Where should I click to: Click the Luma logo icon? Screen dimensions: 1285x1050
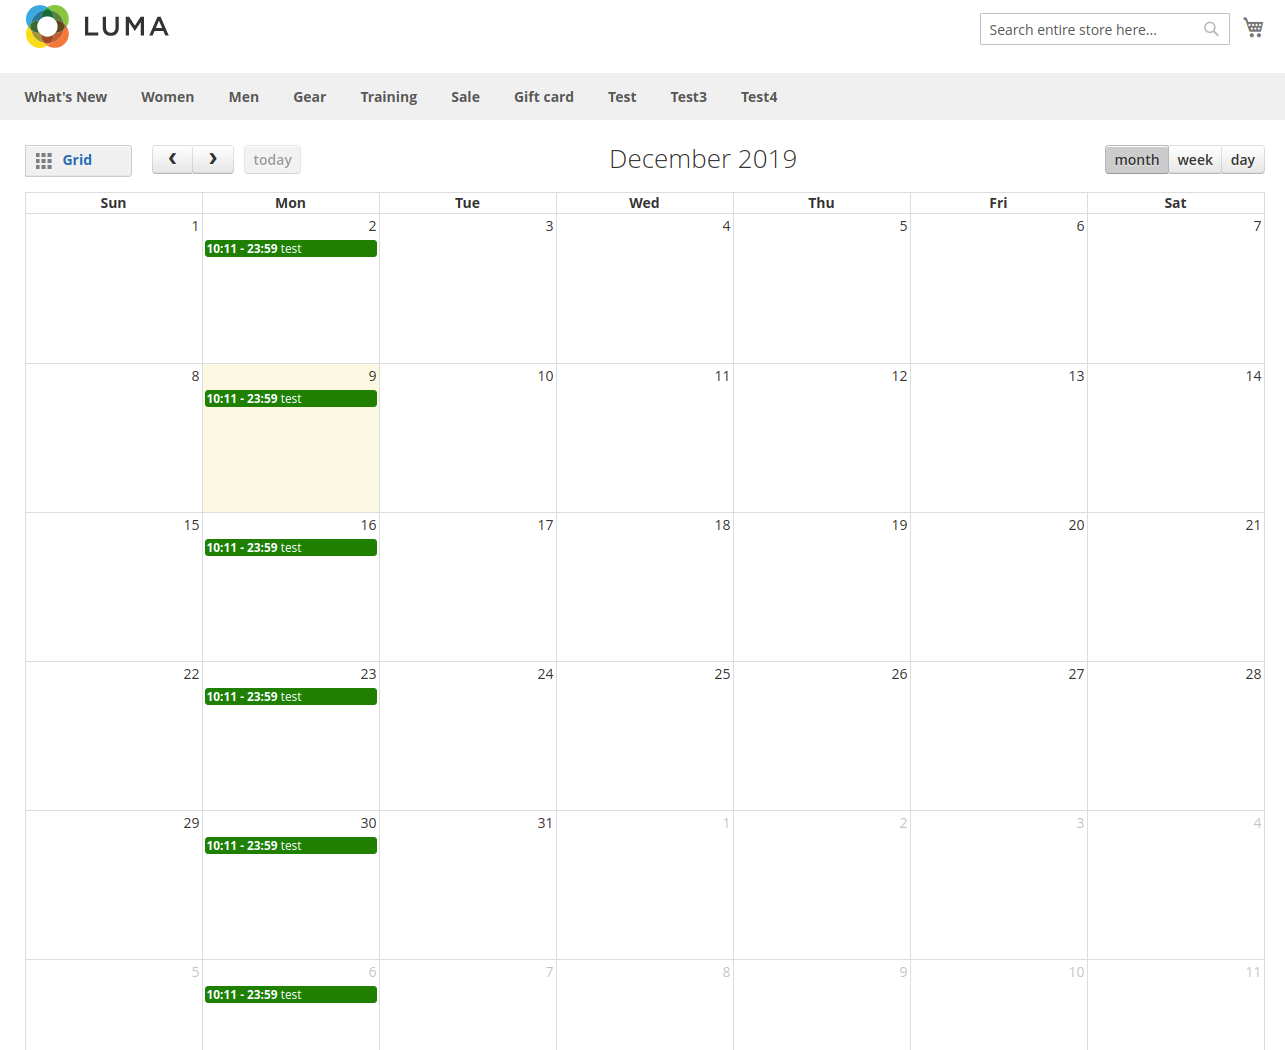click(47, 27)
